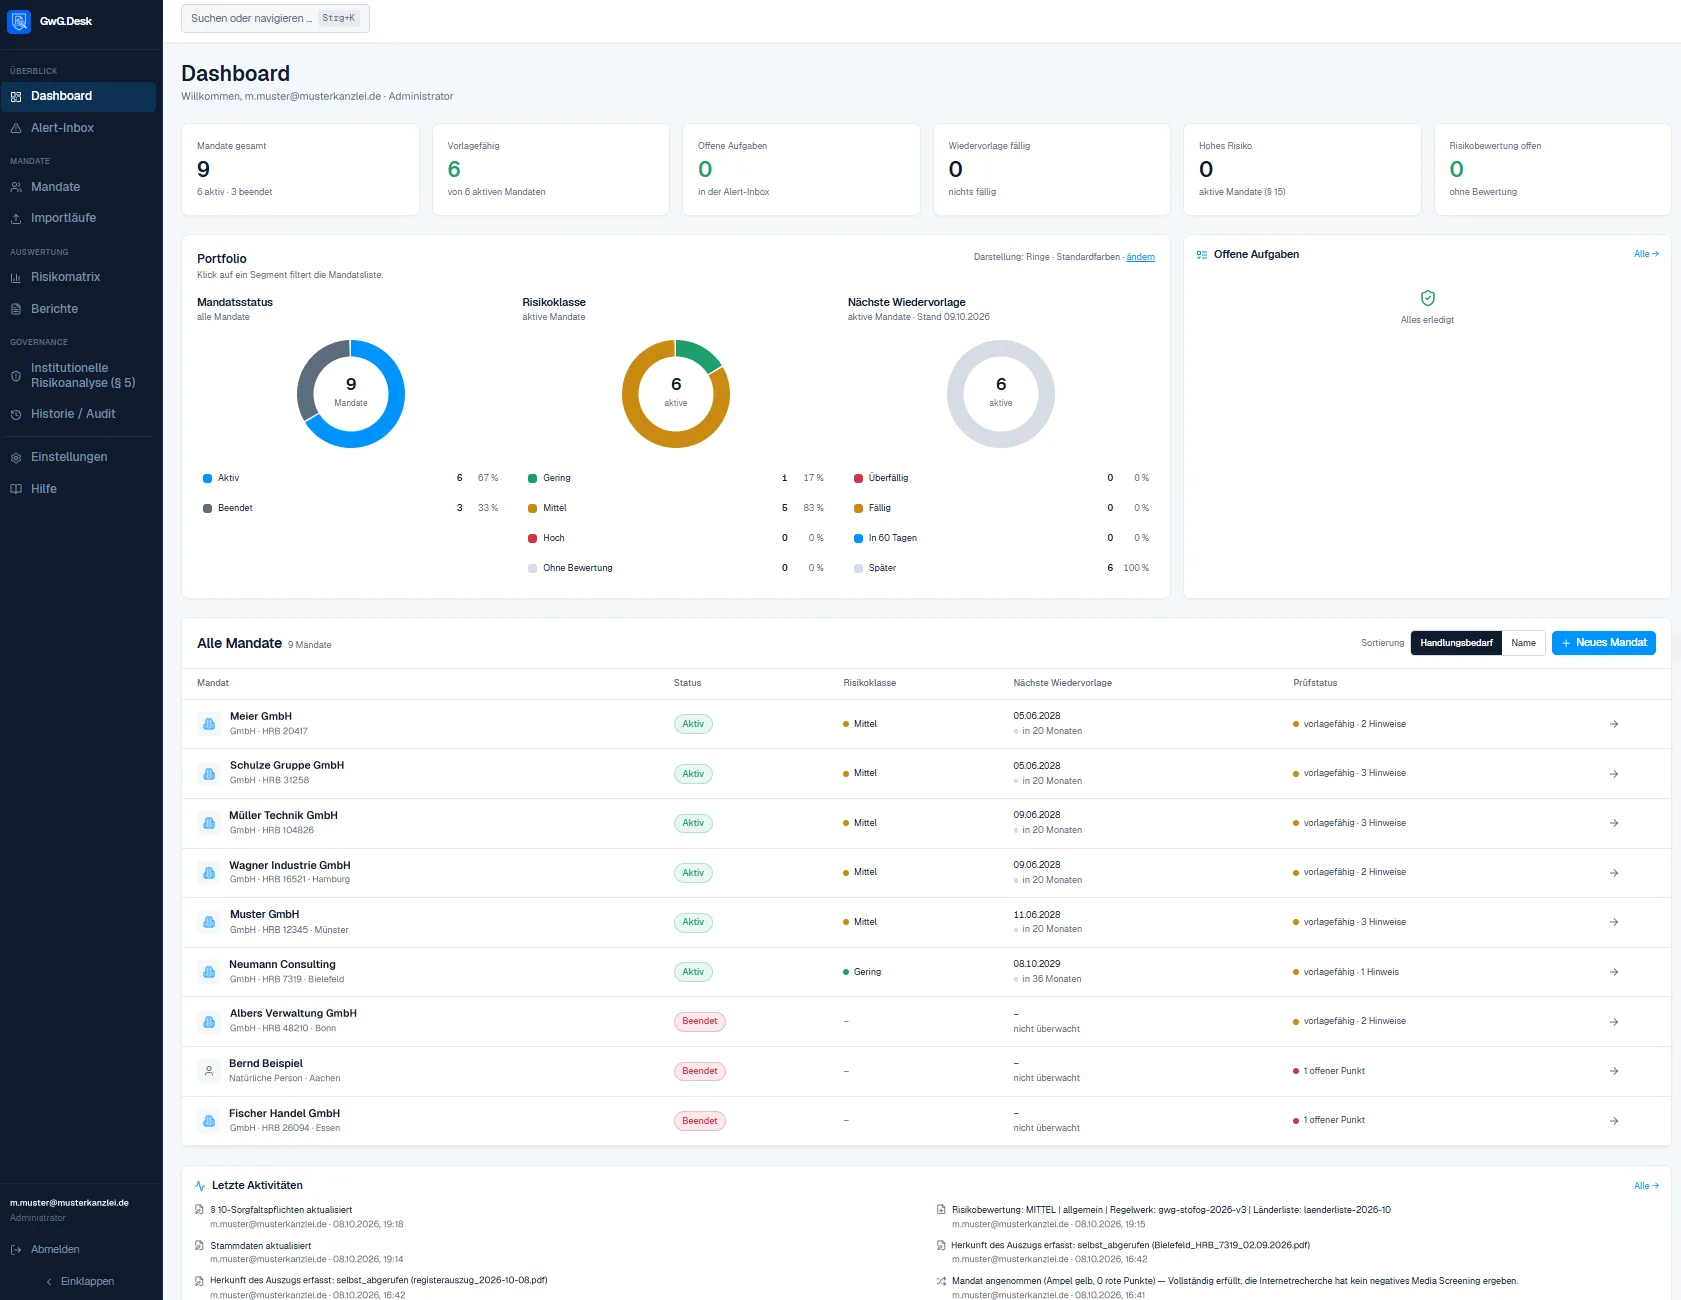The height and width of the screenshot is (1300, 1681).
Task: Sort list by Name
Action: (x=1523, y=643)
